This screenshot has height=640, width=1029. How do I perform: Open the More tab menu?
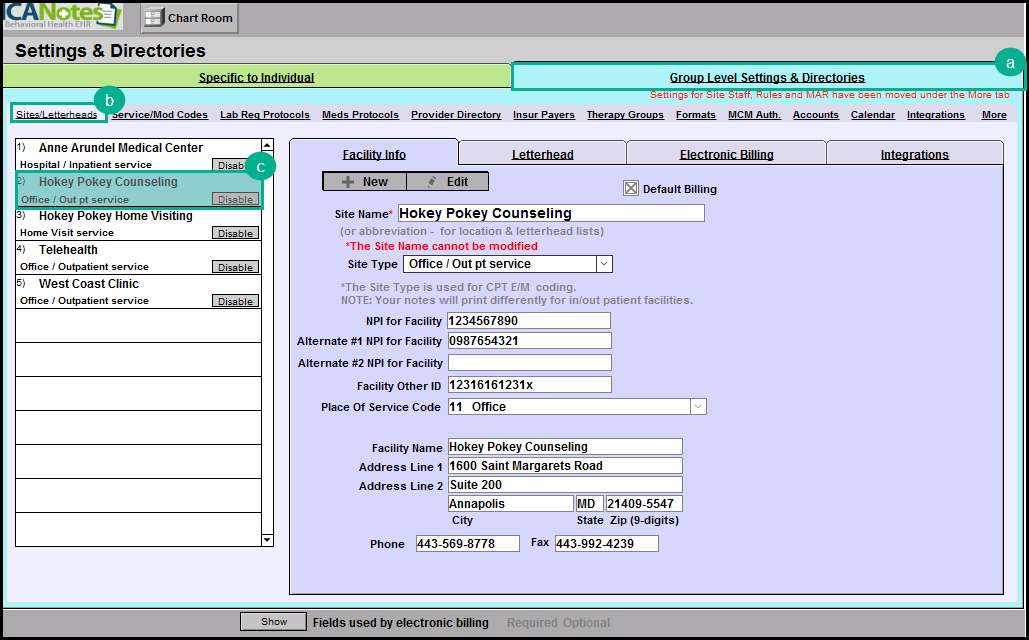(x=993, y=115)
